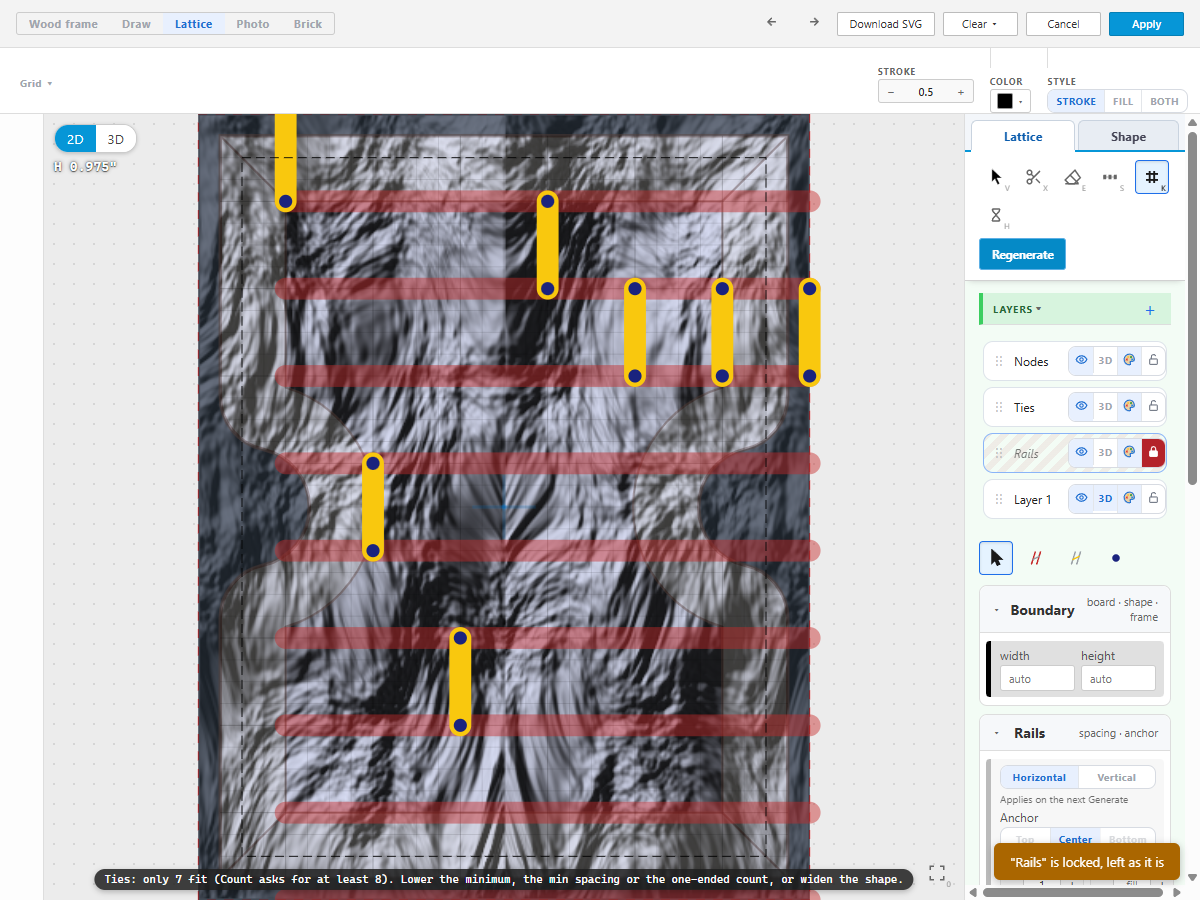This screenshot has height=900, width=1200.
Task: Lock Layer 1
Action: [1153, 499]
